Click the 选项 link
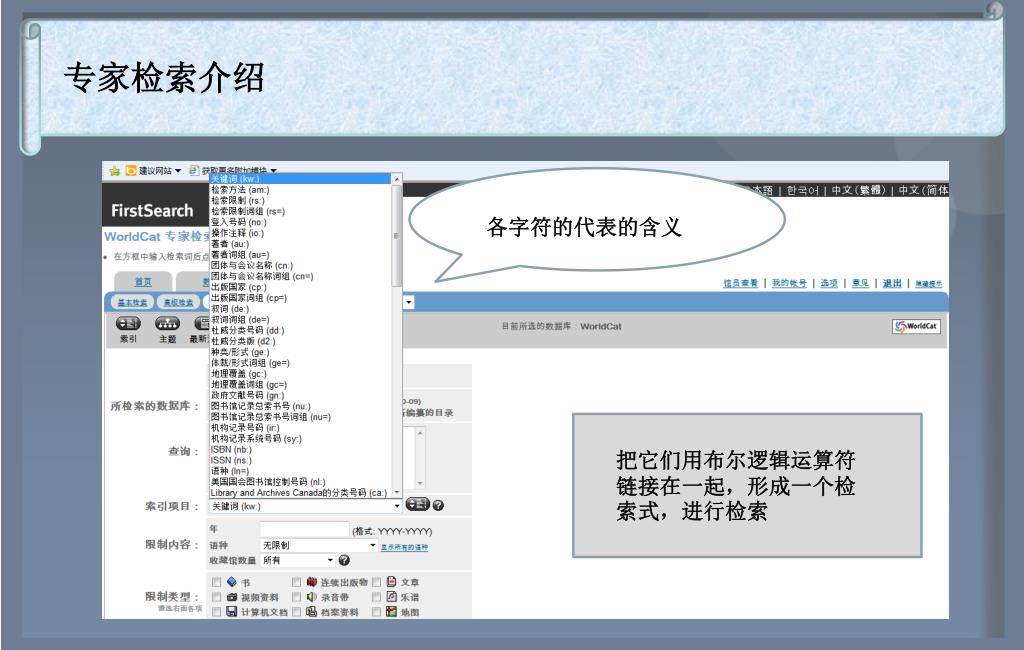 tap(829, 283)
